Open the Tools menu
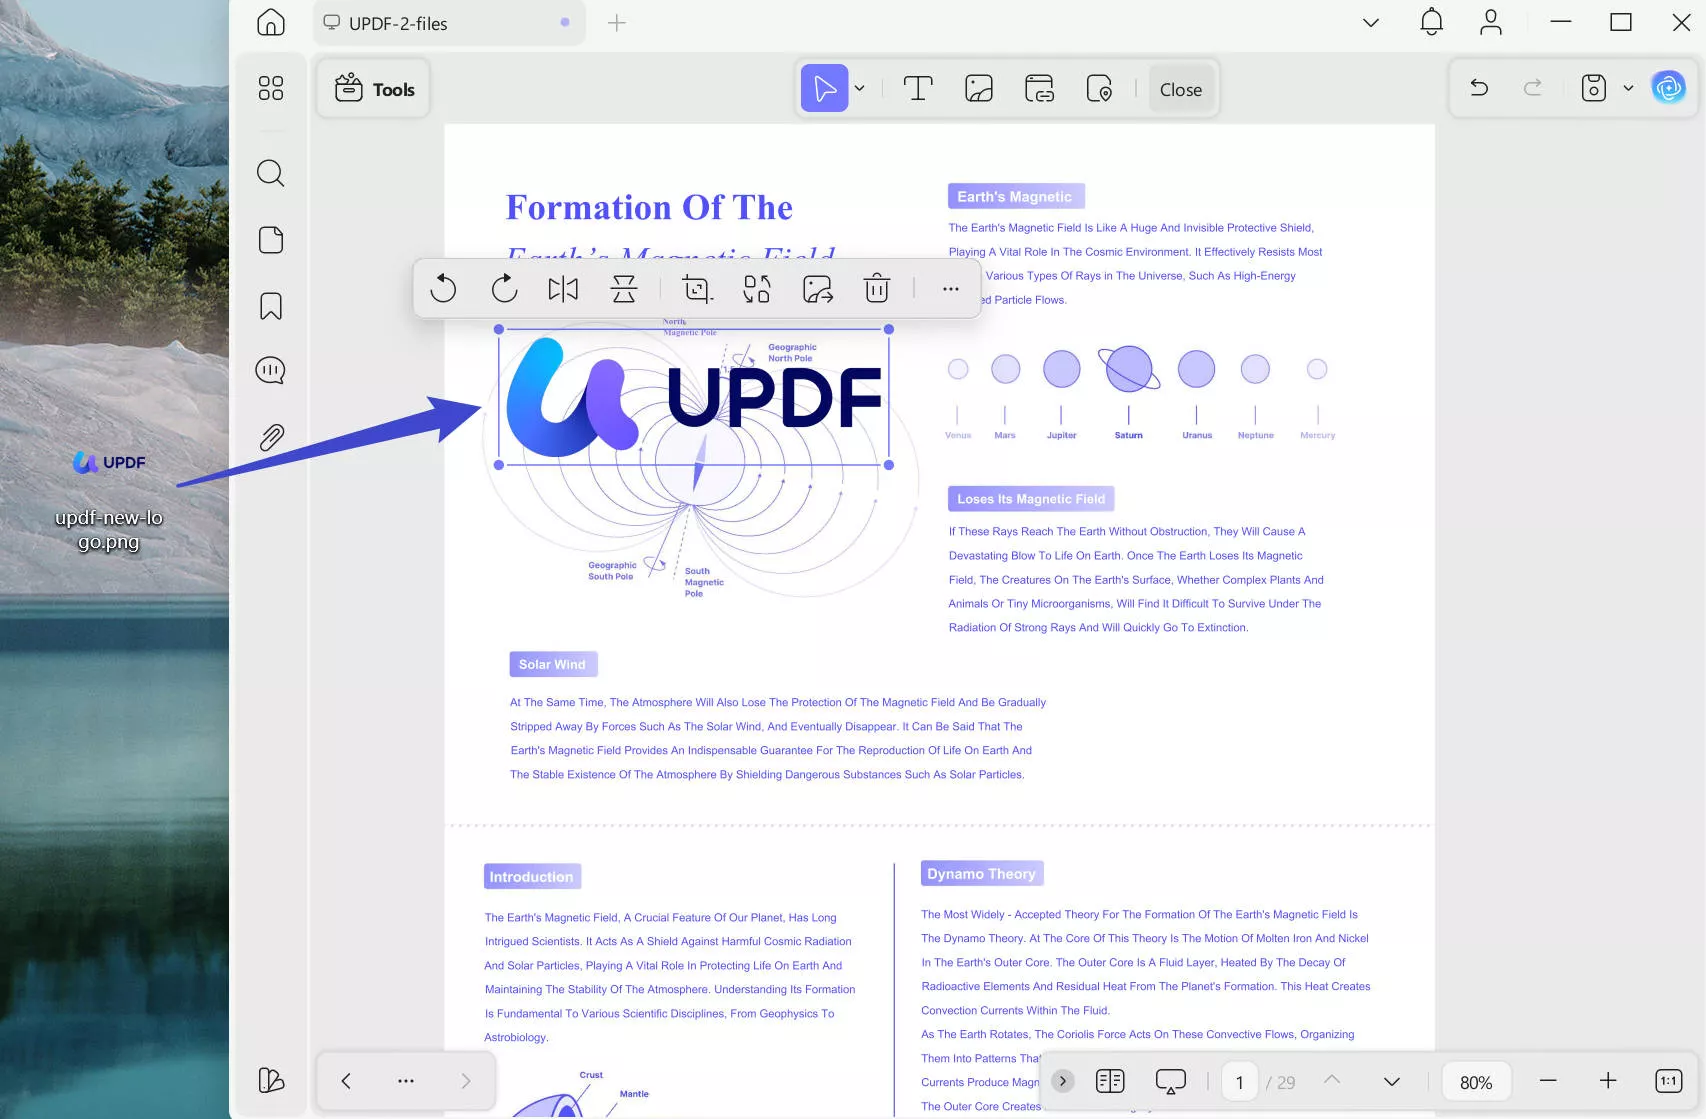Image resolution: width=1706 pixels, height=1119 pixels. click(372, 88)
